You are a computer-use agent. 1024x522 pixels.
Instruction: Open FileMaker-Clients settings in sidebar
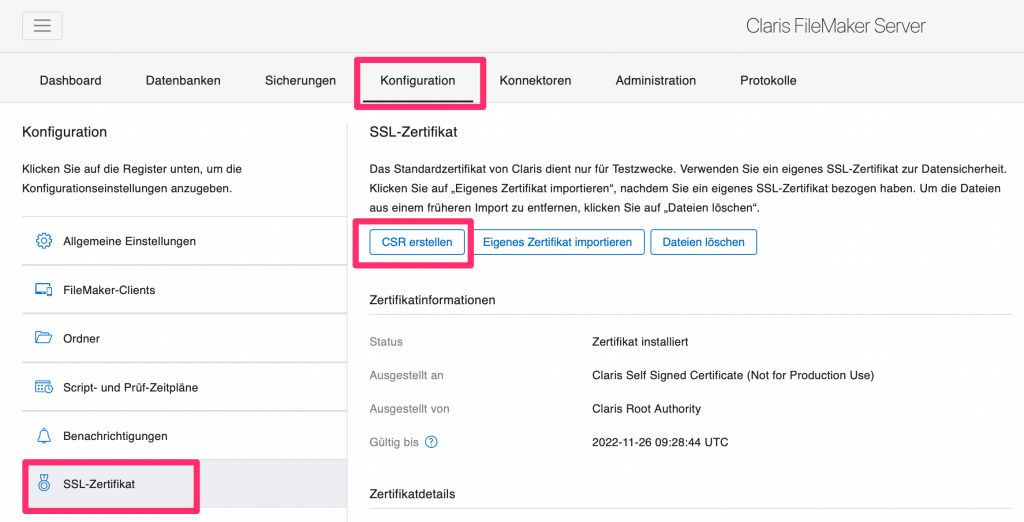click(x=184, y=289)
